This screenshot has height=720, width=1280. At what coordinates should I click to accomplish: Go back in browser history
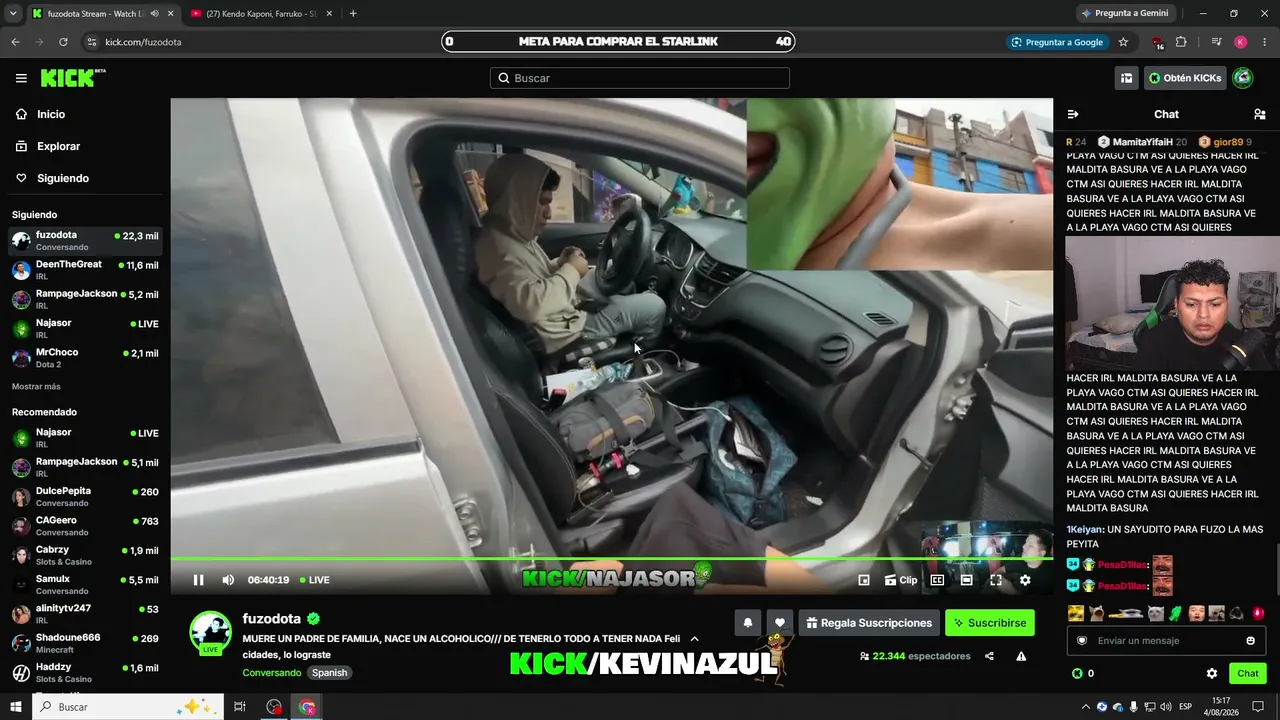(15, 42)
